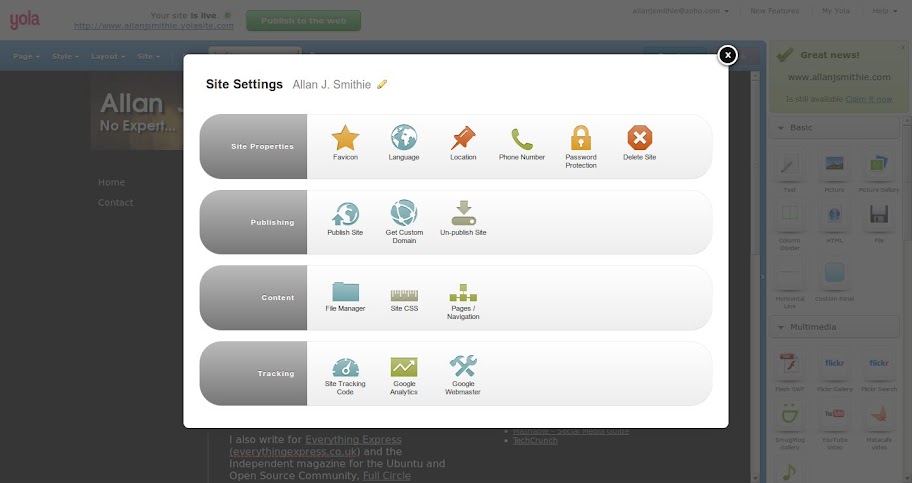Select the Picture Gallery widget

coord(878,173)
